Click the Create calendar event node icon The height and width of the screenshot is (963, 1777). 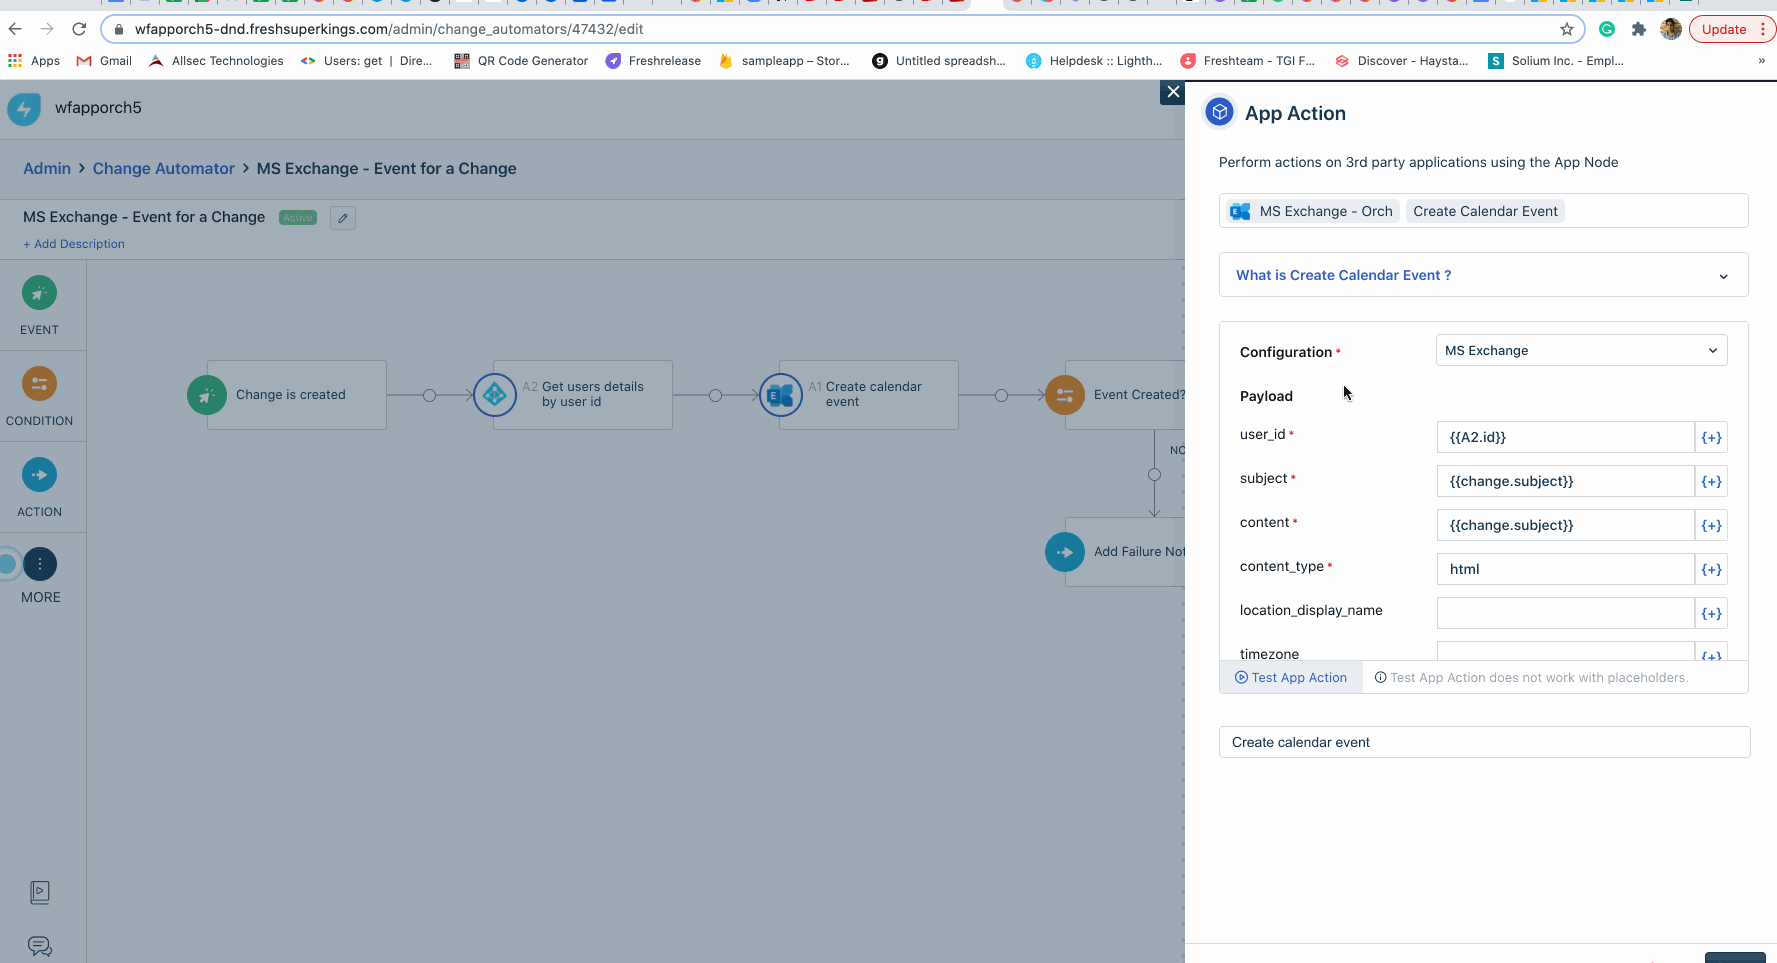(x=780, y=395)
